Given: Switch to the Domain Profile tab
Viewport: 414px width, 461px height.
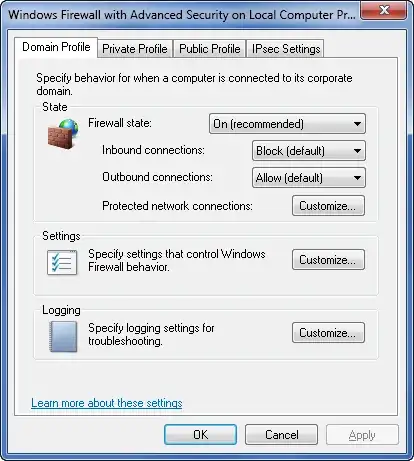Looking at the screenshot, I should pos(56,47).
